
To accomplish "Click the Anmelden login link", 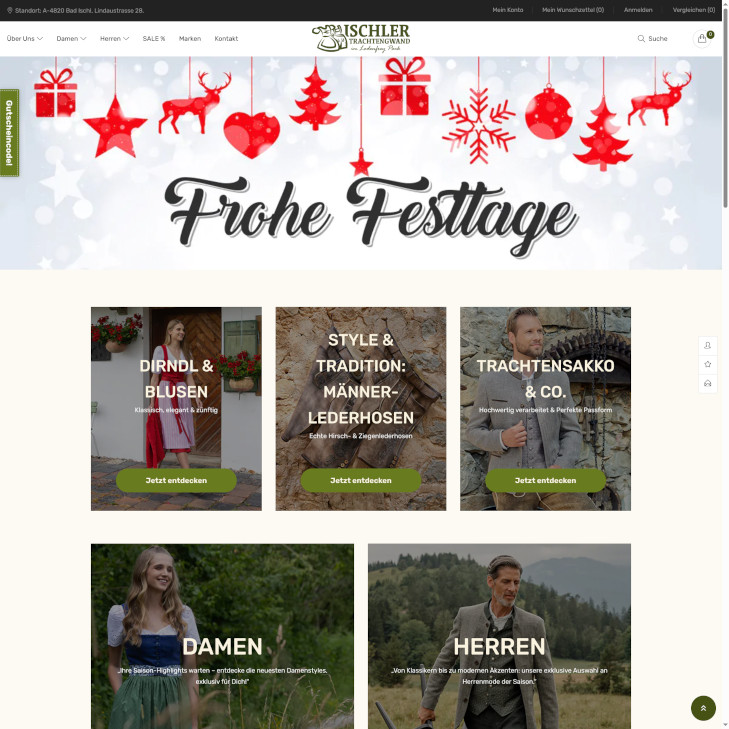I will 638,10.
